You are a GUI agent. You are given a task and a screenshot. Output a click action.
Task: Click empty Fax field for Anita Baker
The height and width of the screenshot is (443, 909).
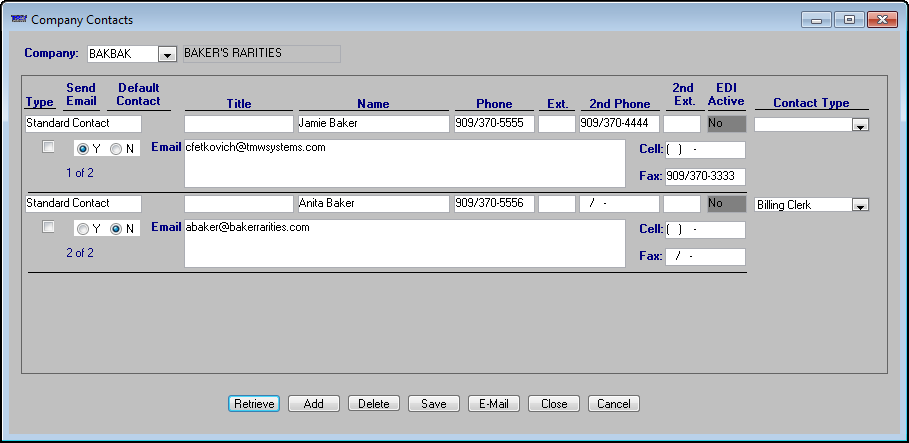[705, 256]
